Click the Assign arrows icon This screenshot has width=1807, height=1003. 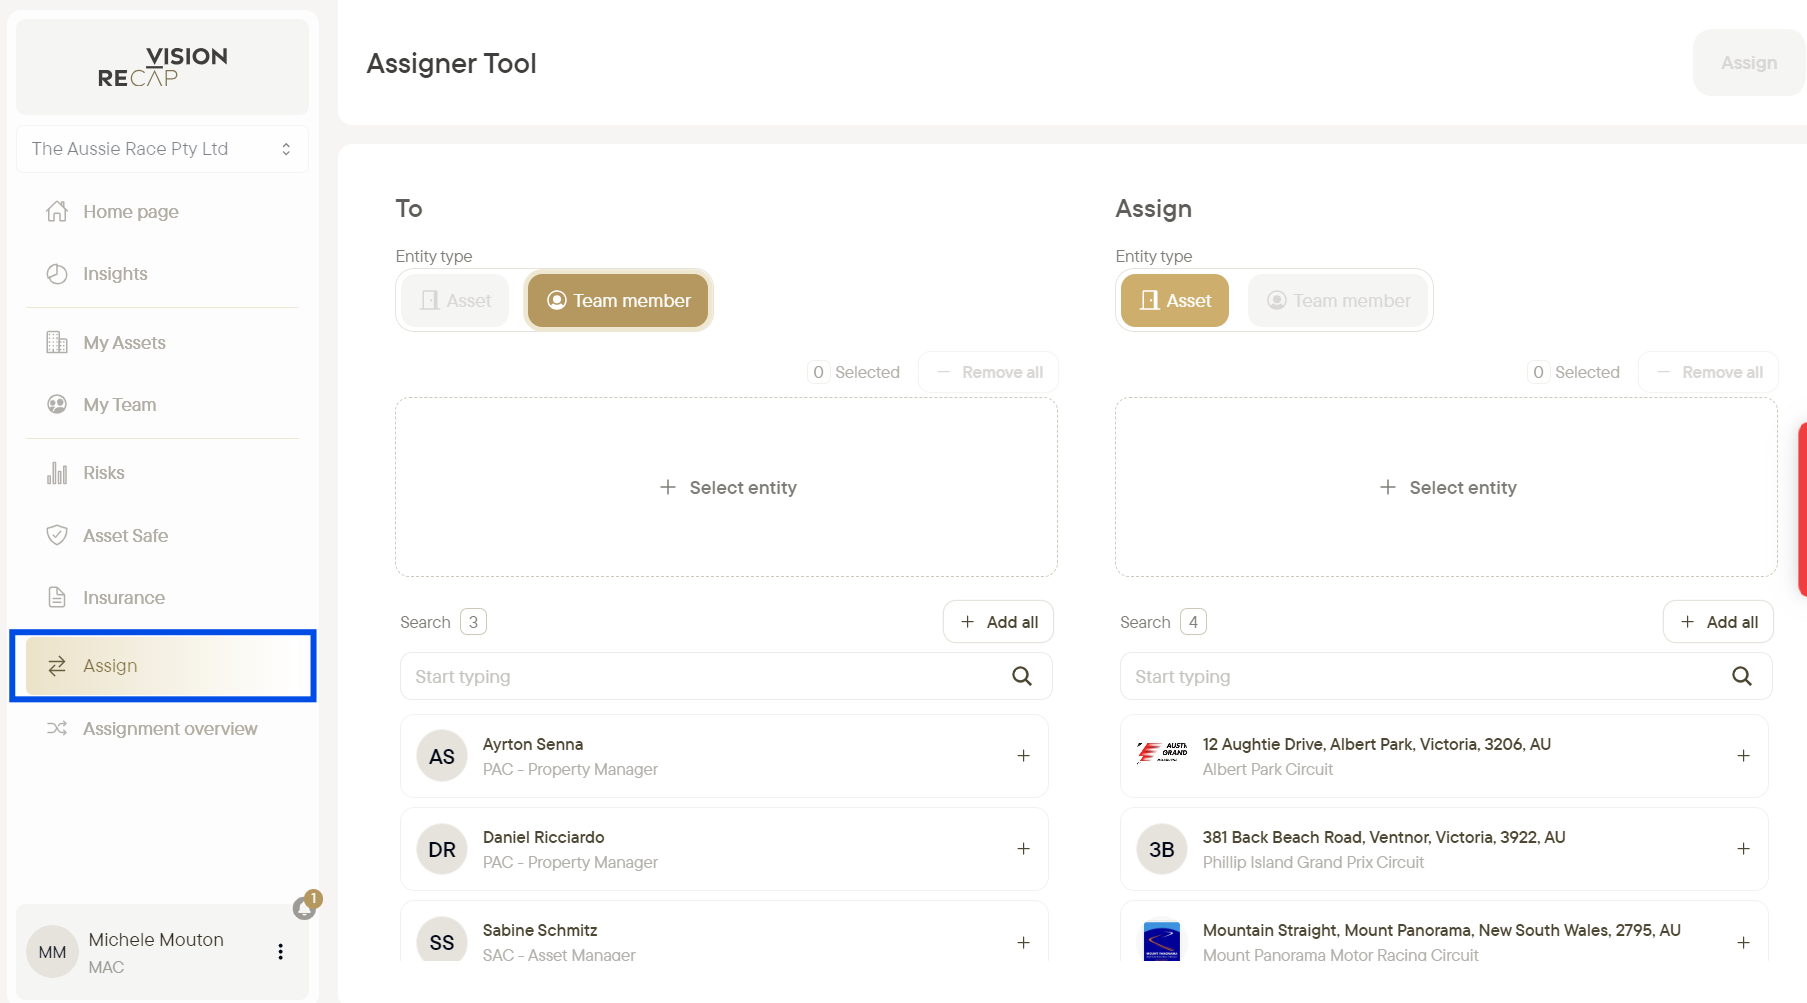pyautogui.click(x=57, y=666)
